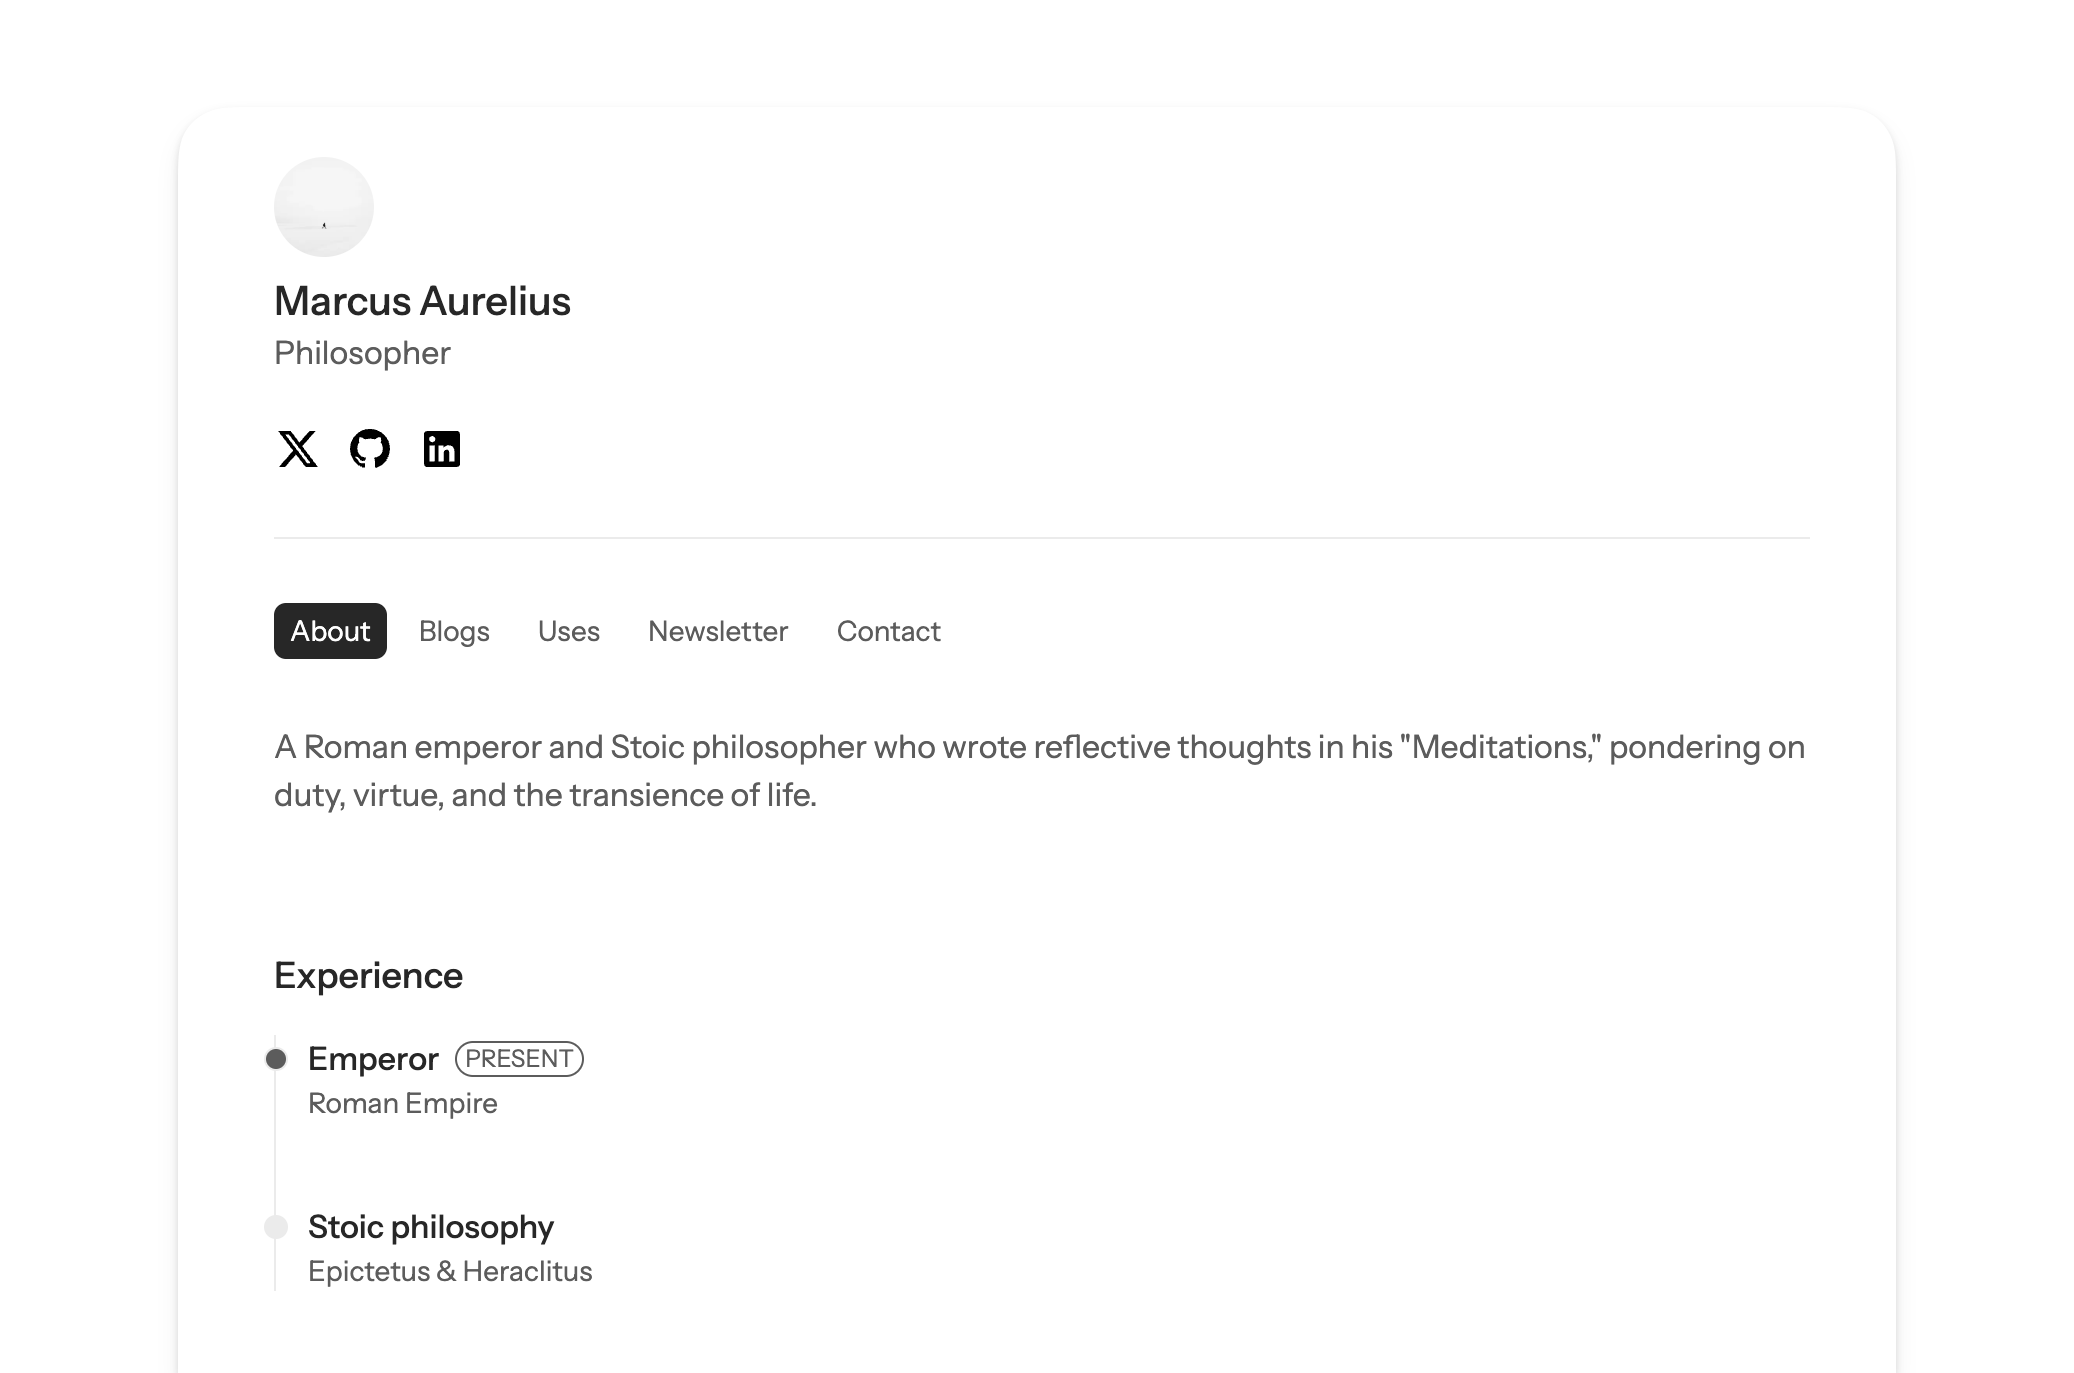Image resolution: width=2074 pixels, height=1373 pixels.
Task: Click the Epictetus & Heraclitus text
Action: pyautogui.click(x=450, y=1271)
